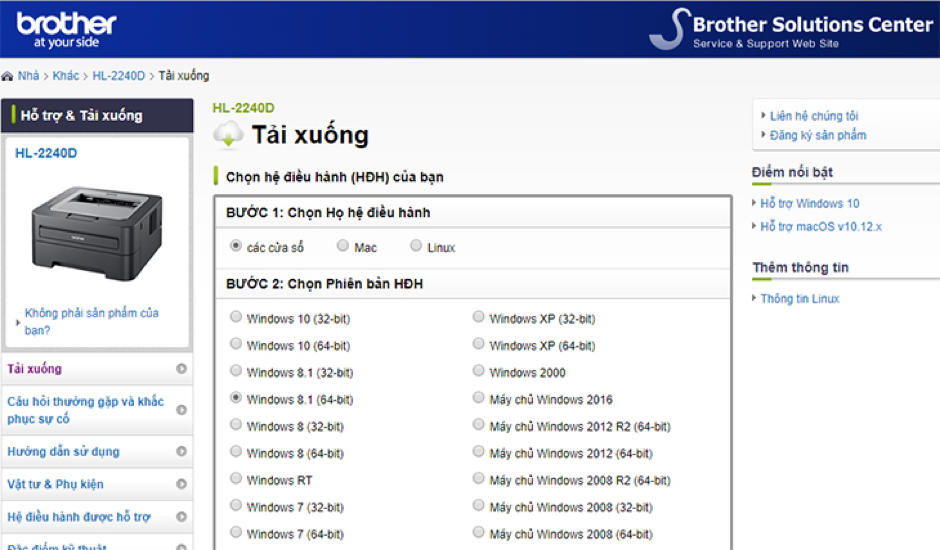Screen dimensions: 940x550
Task: Click the HL-2240D printer thumbnail image
Action: [x=97, y=233]
